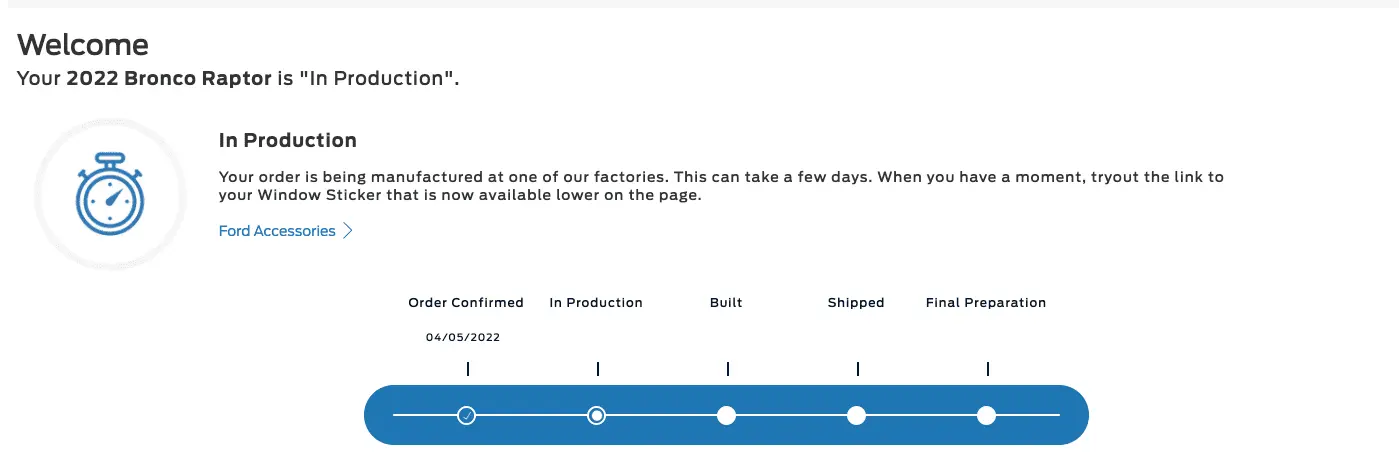Click the tick mark above Built dot
This screenshot has width=1399, height=469.
[x=728, y=369]
